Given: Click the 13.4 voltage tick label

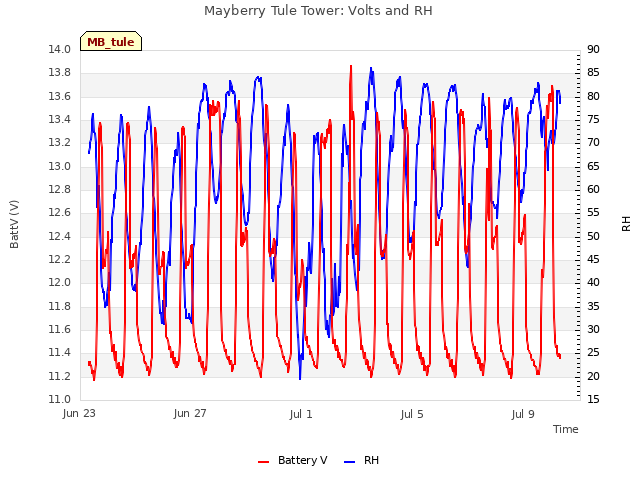Looking at the screenshot, I should point(60,120).
